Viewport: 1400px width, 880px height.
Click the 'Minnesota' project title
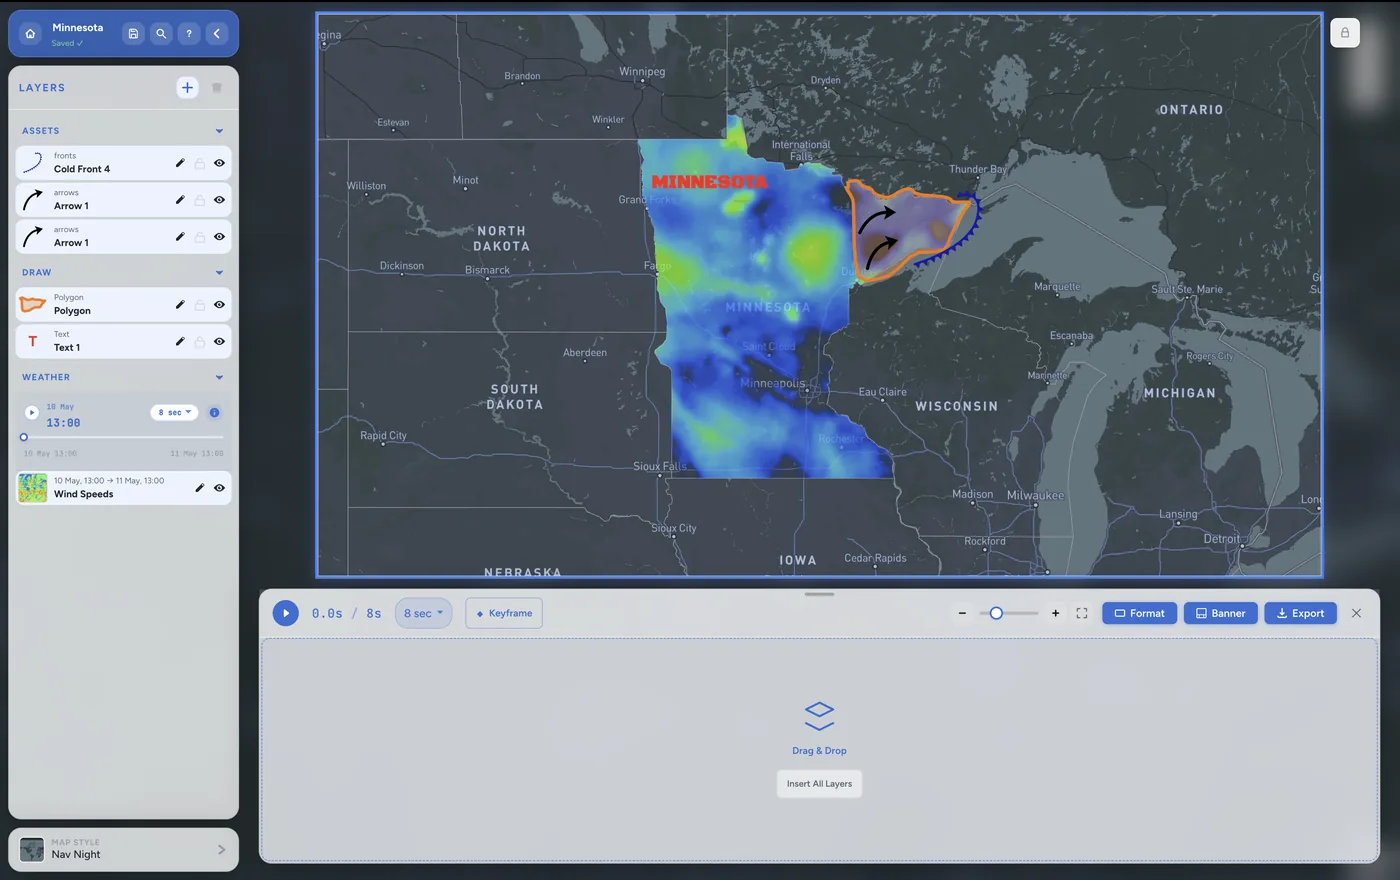77,28
